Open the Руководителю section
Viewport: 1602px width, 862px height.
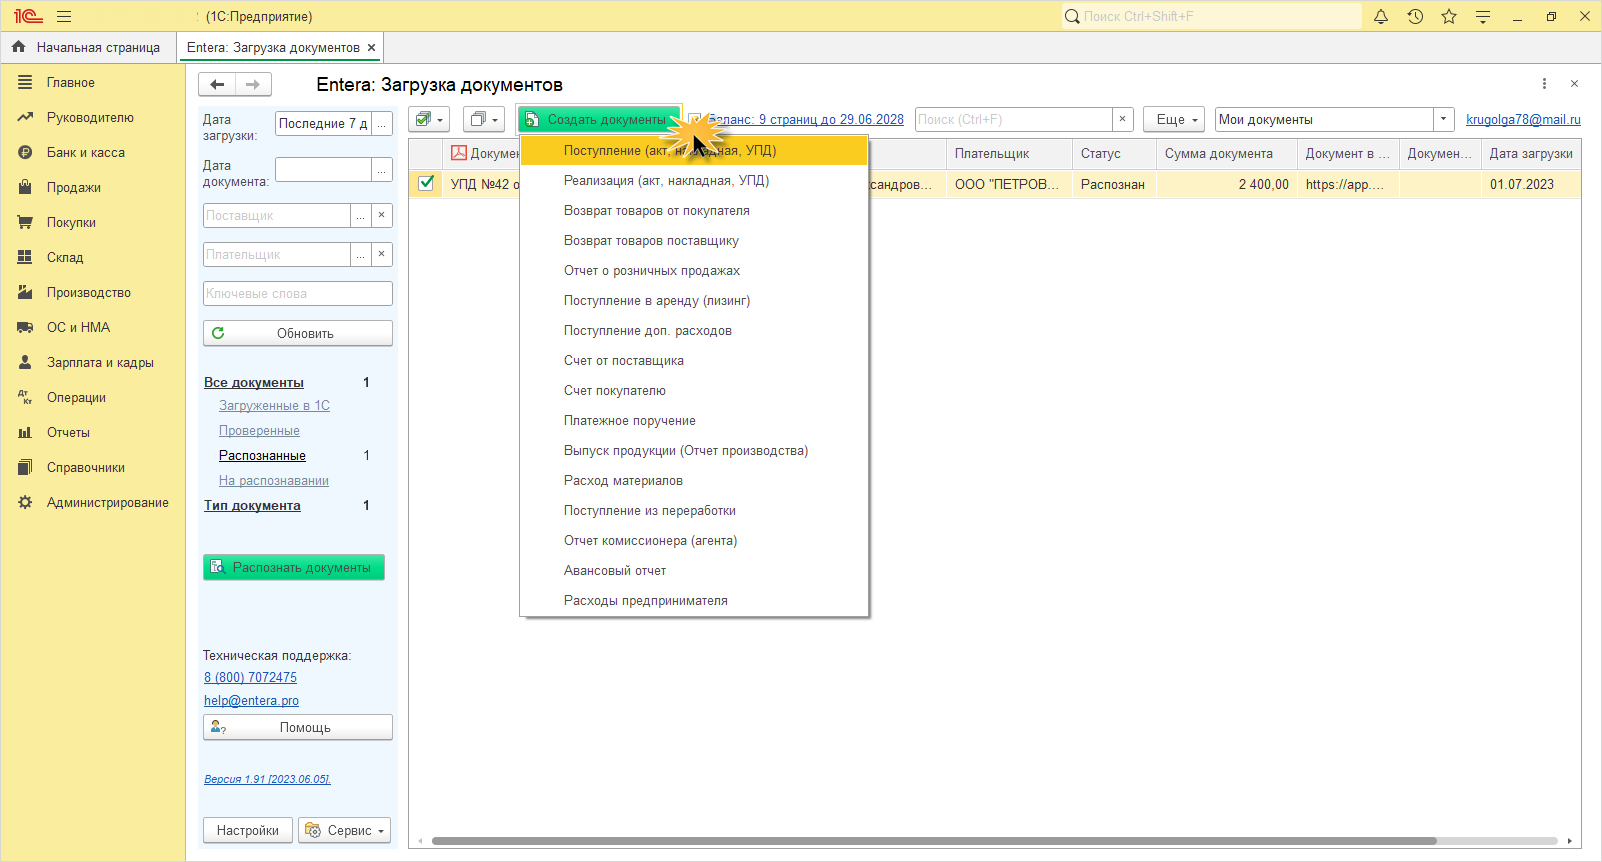(90, 118)
